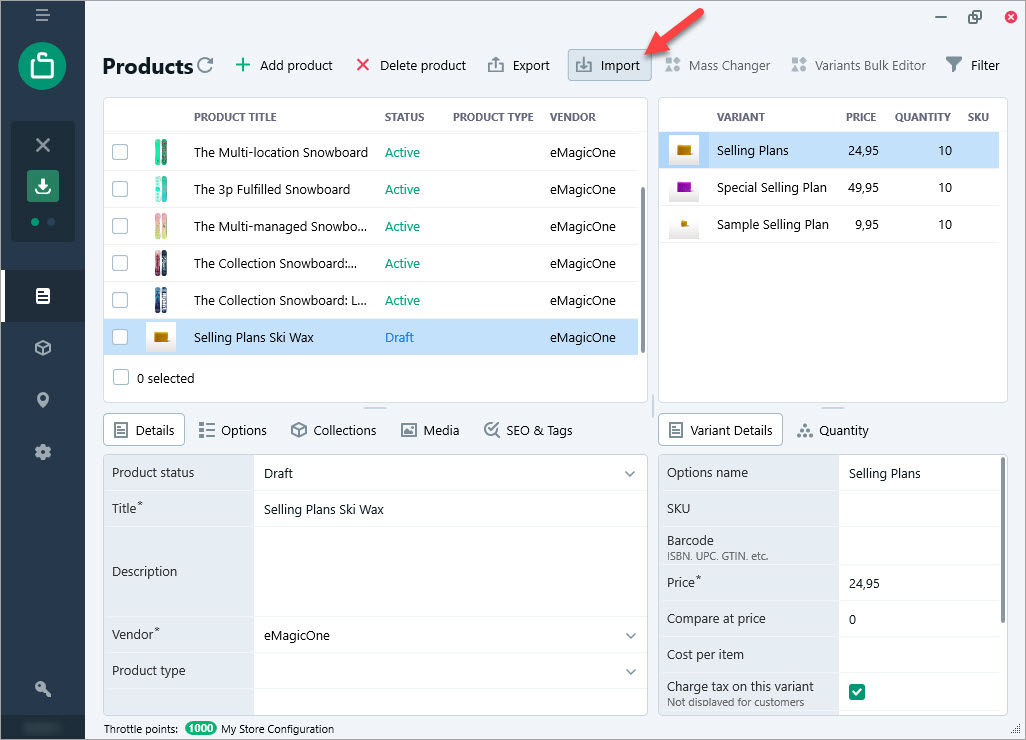Switch to the Collections tab

coord(334,430)
